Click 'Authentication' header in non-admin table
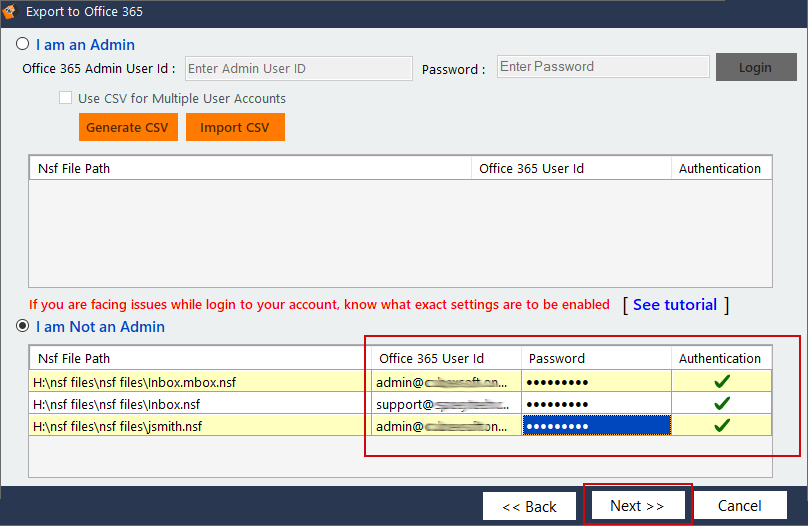 tap(720, 358)
